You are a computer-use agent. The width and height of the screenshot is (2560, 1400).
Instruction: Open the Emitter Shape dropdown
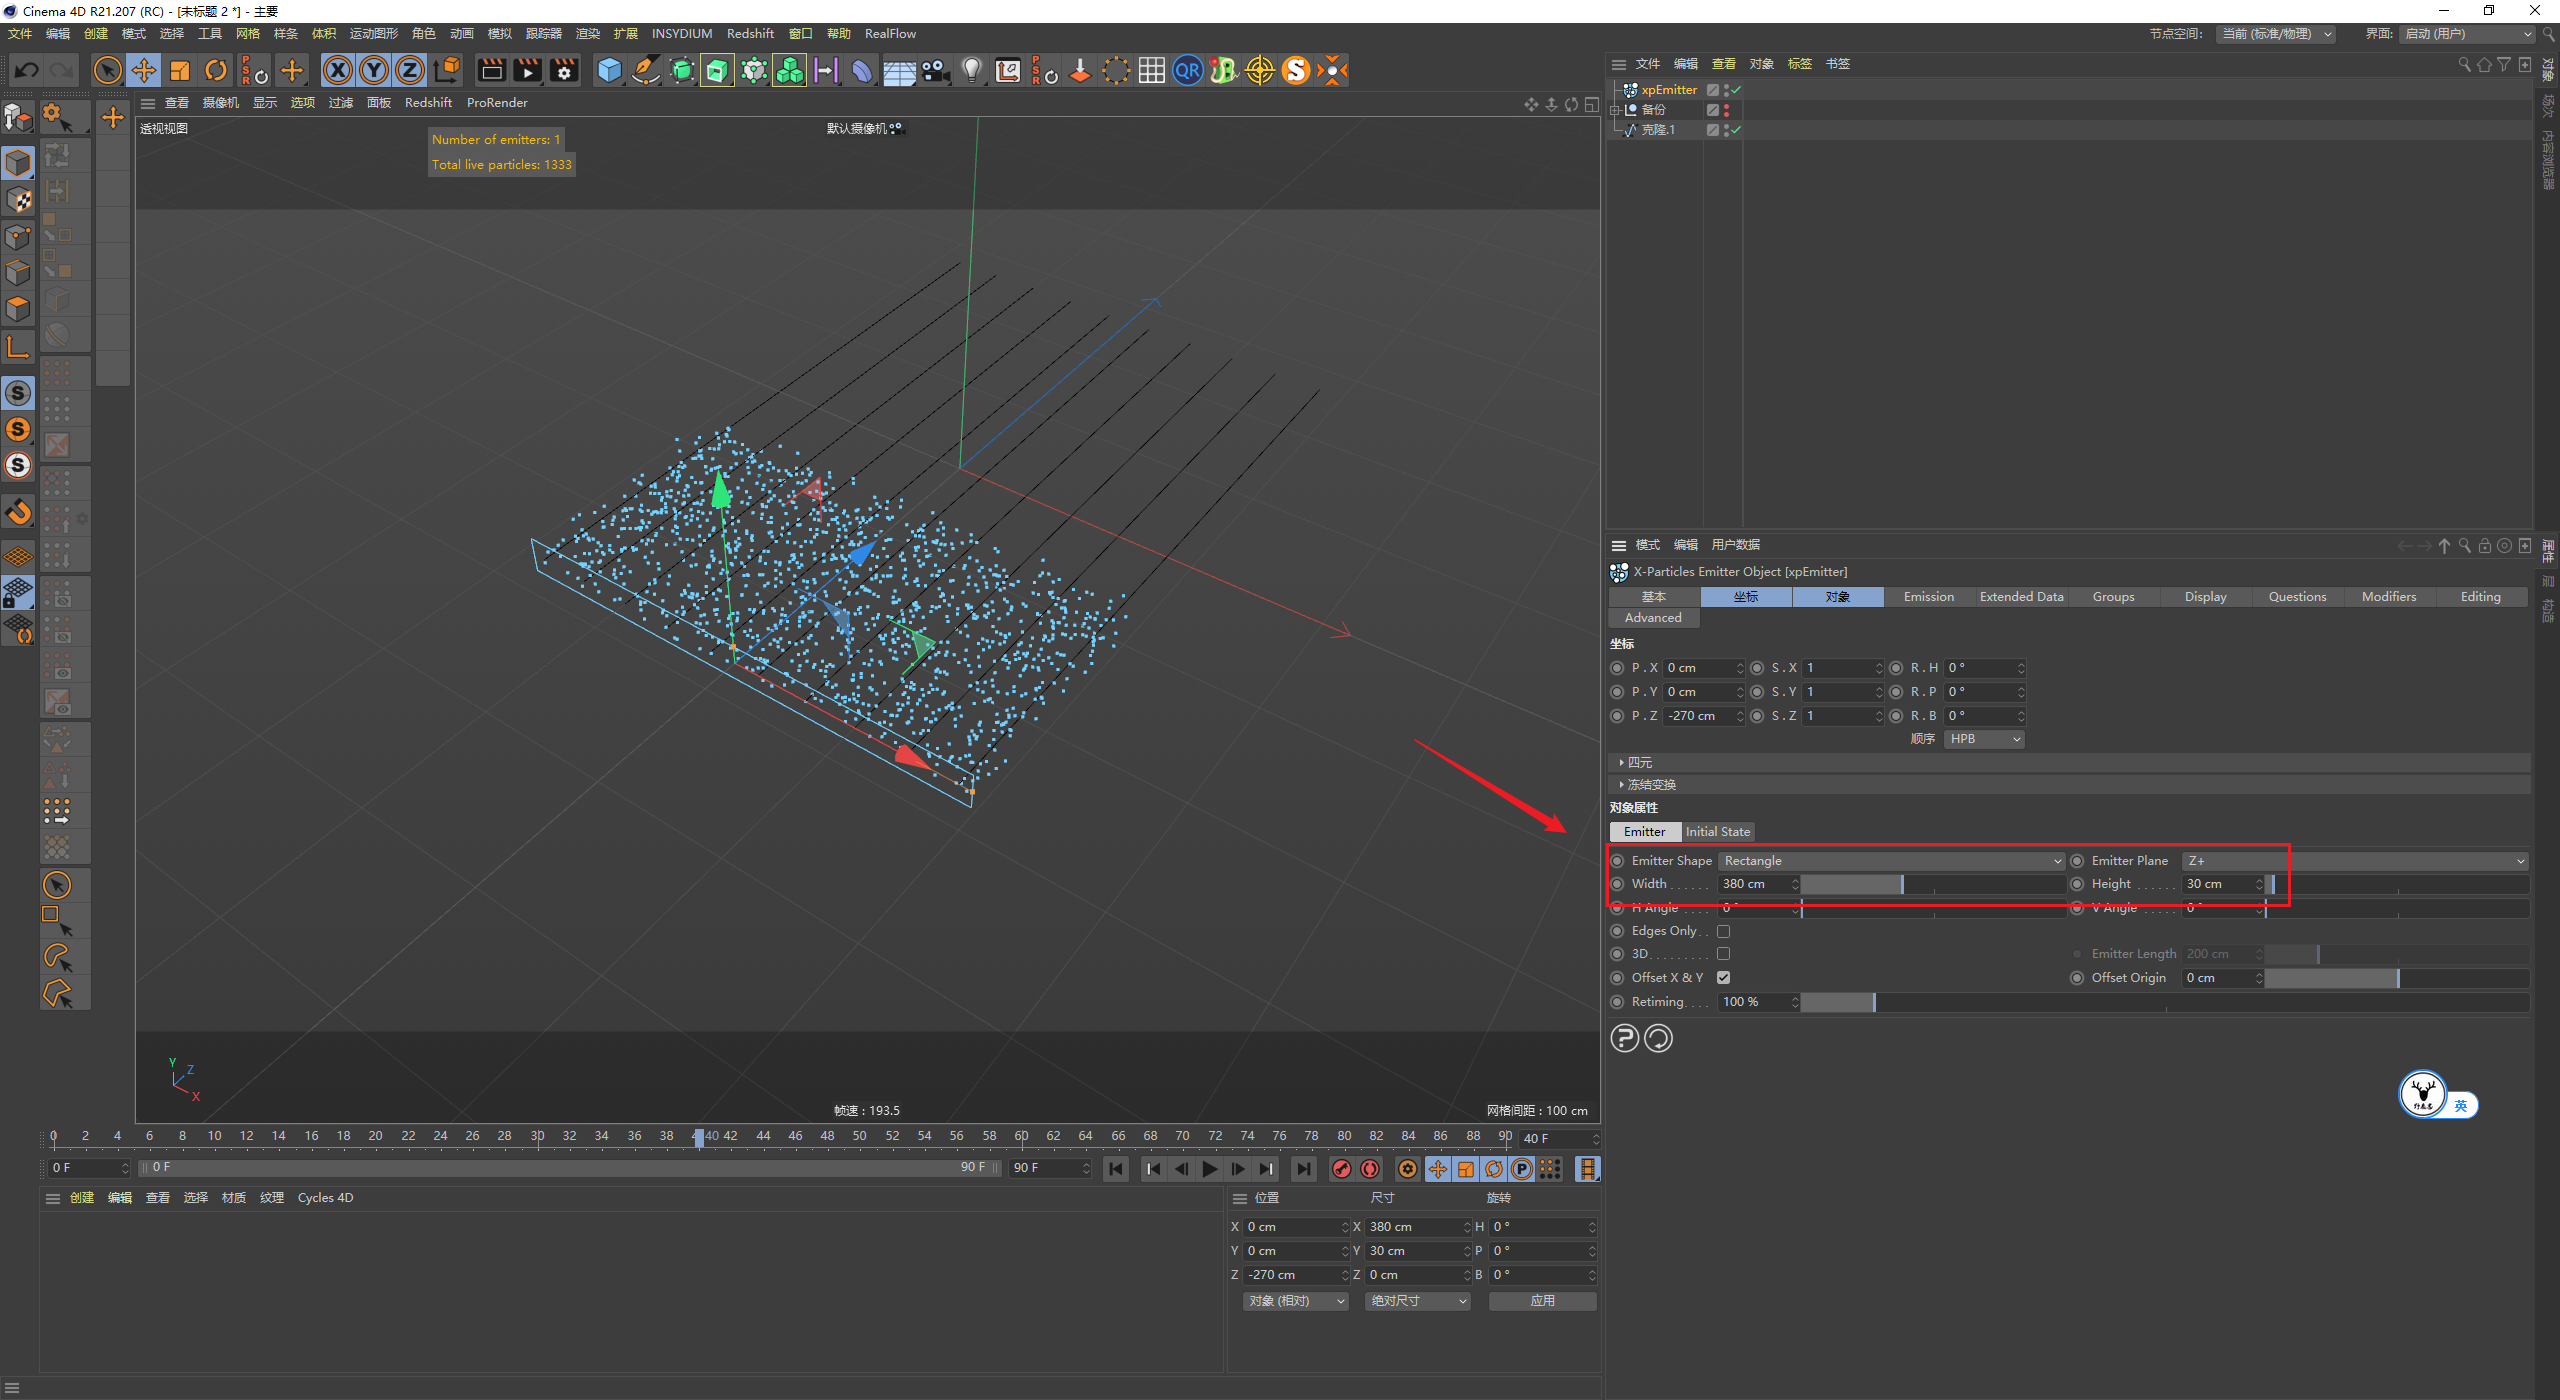click(x=1891, y=861)
